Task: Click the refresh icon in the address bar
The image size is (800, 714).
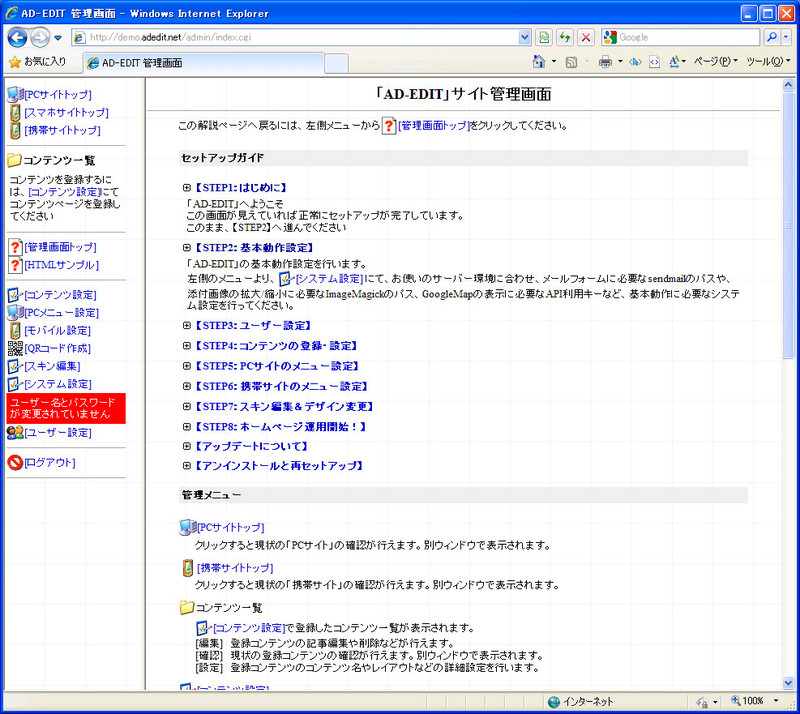Action: [x=565, y=37]
